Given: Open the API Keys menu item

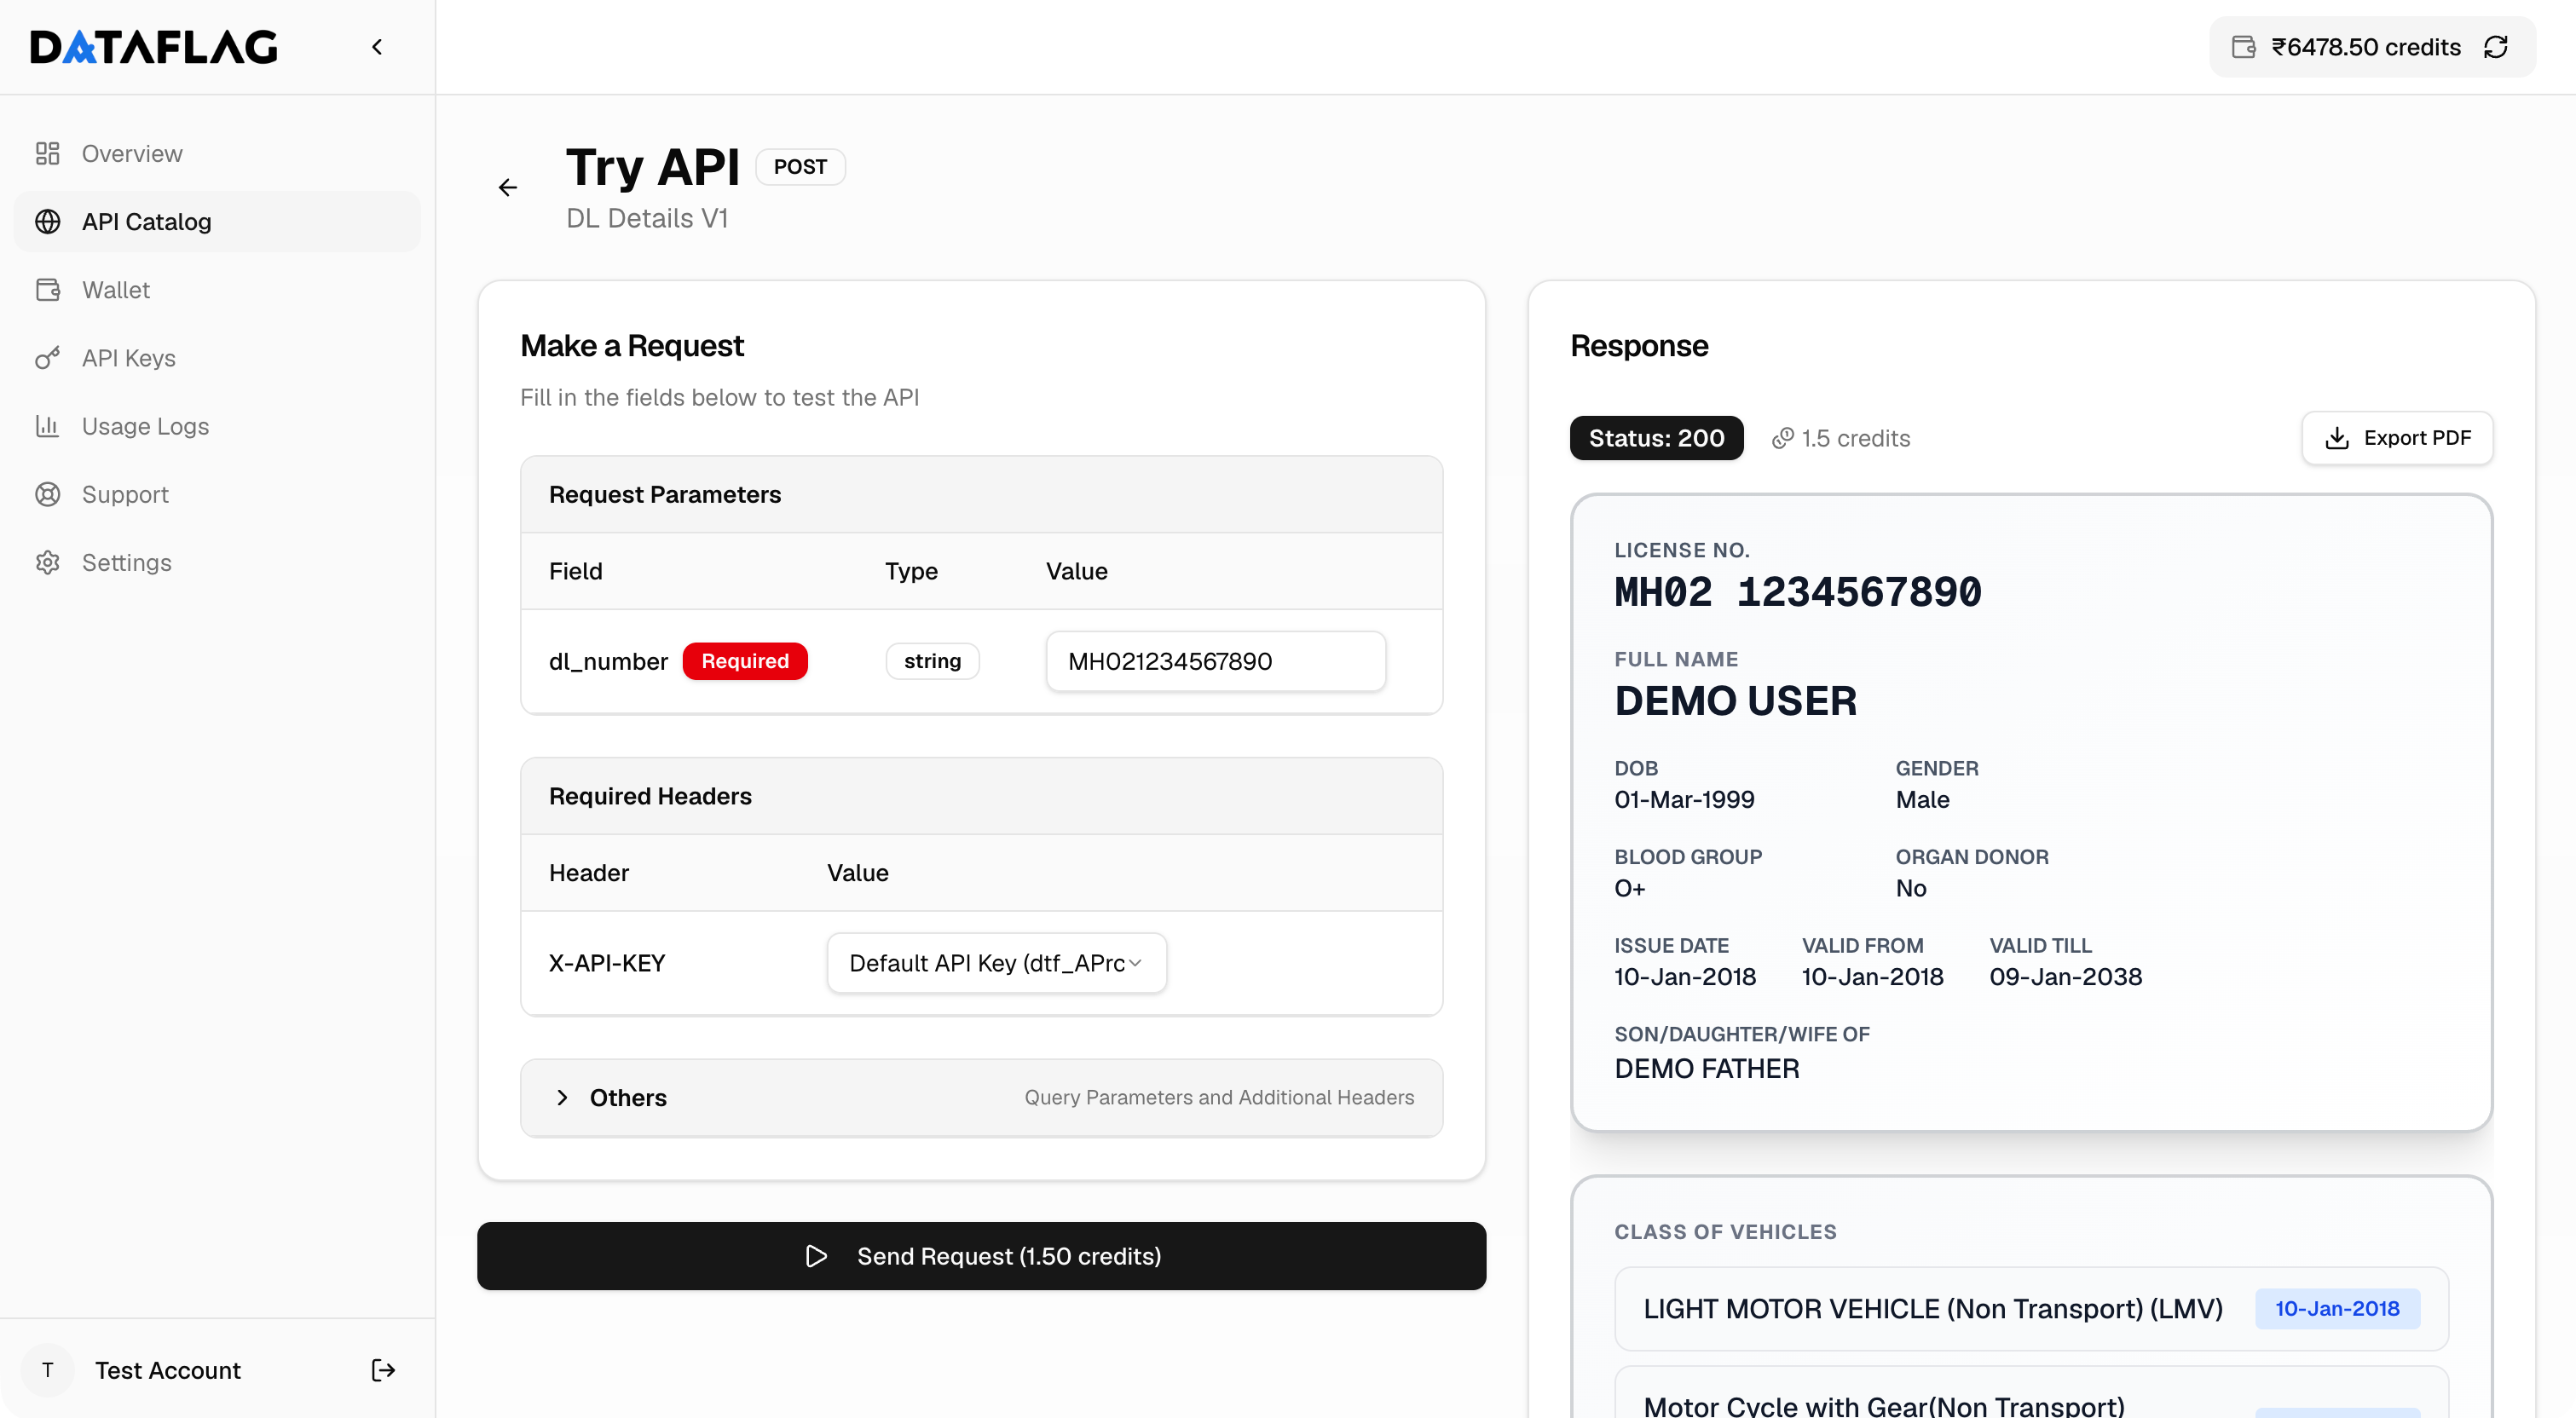Looking at the screenshot, I should [x=217, y=358].
